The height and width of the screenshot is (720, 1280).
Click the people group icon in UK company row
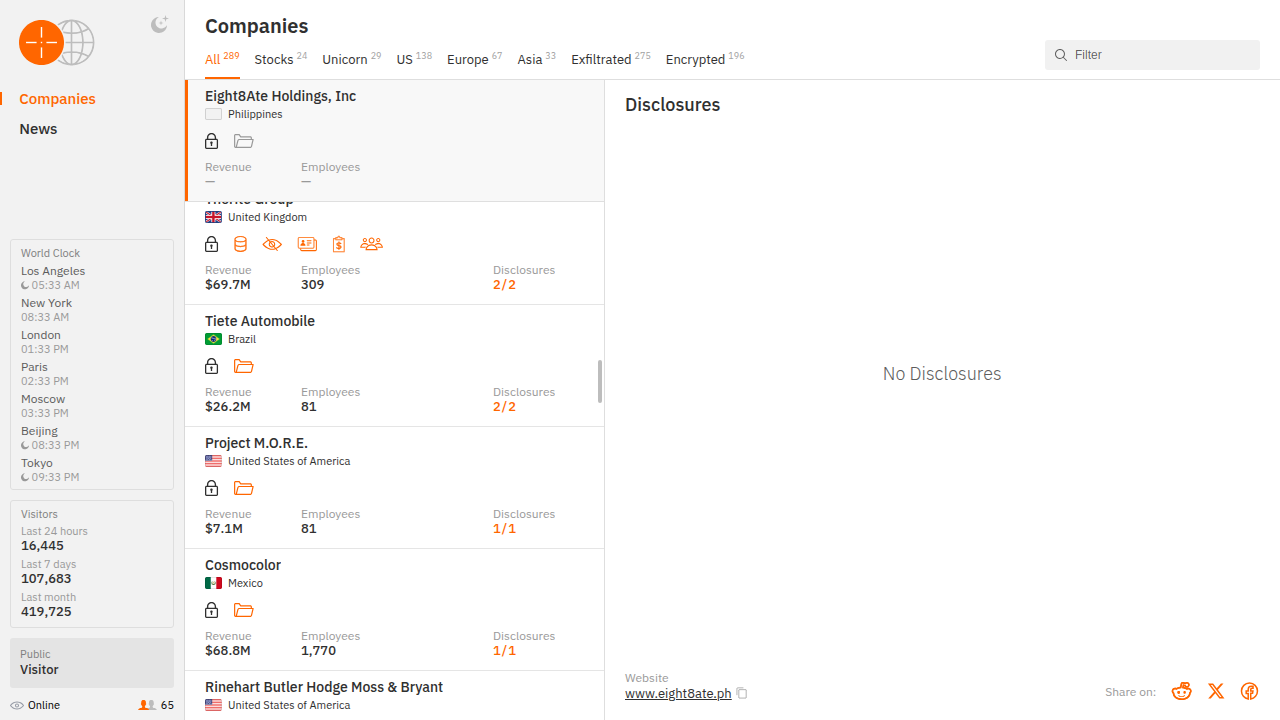pos(371,244)
